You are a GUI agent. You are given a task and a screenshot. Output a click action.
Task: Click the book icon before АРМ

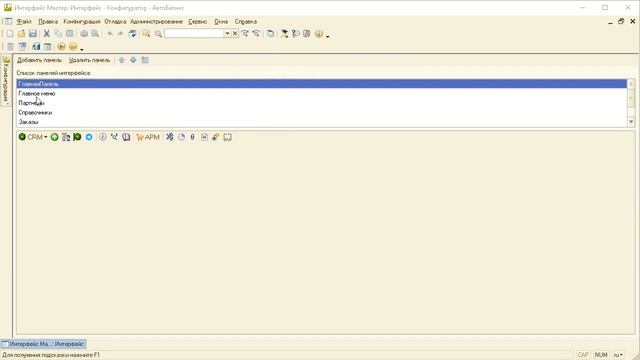126,137
